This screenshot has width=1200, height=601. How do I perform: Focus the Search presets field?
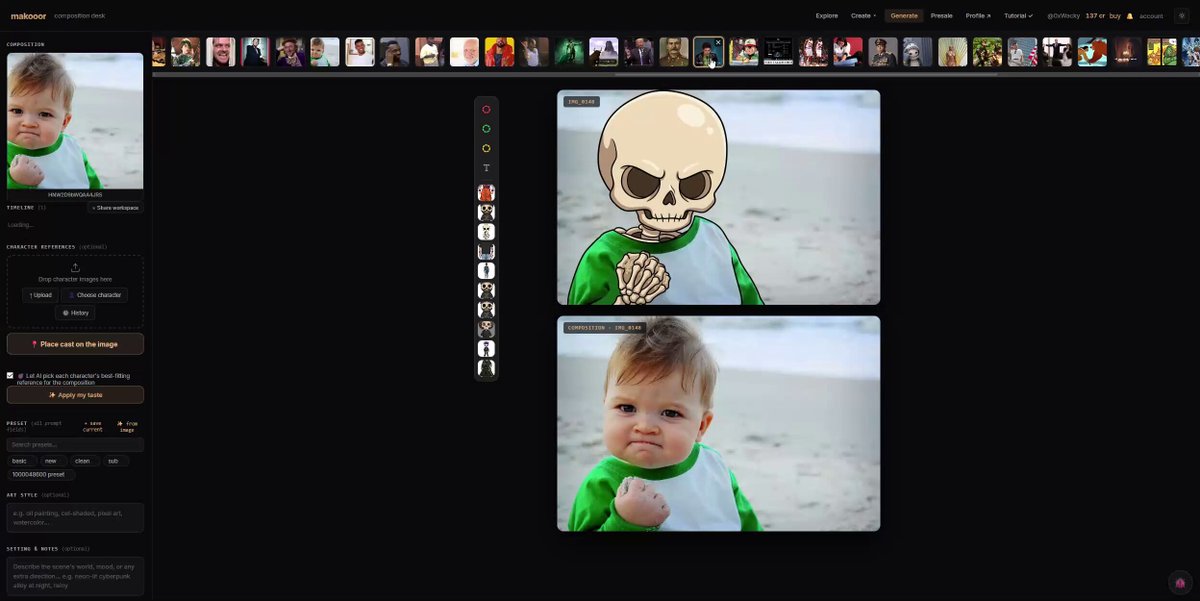(x=75, y=445)
